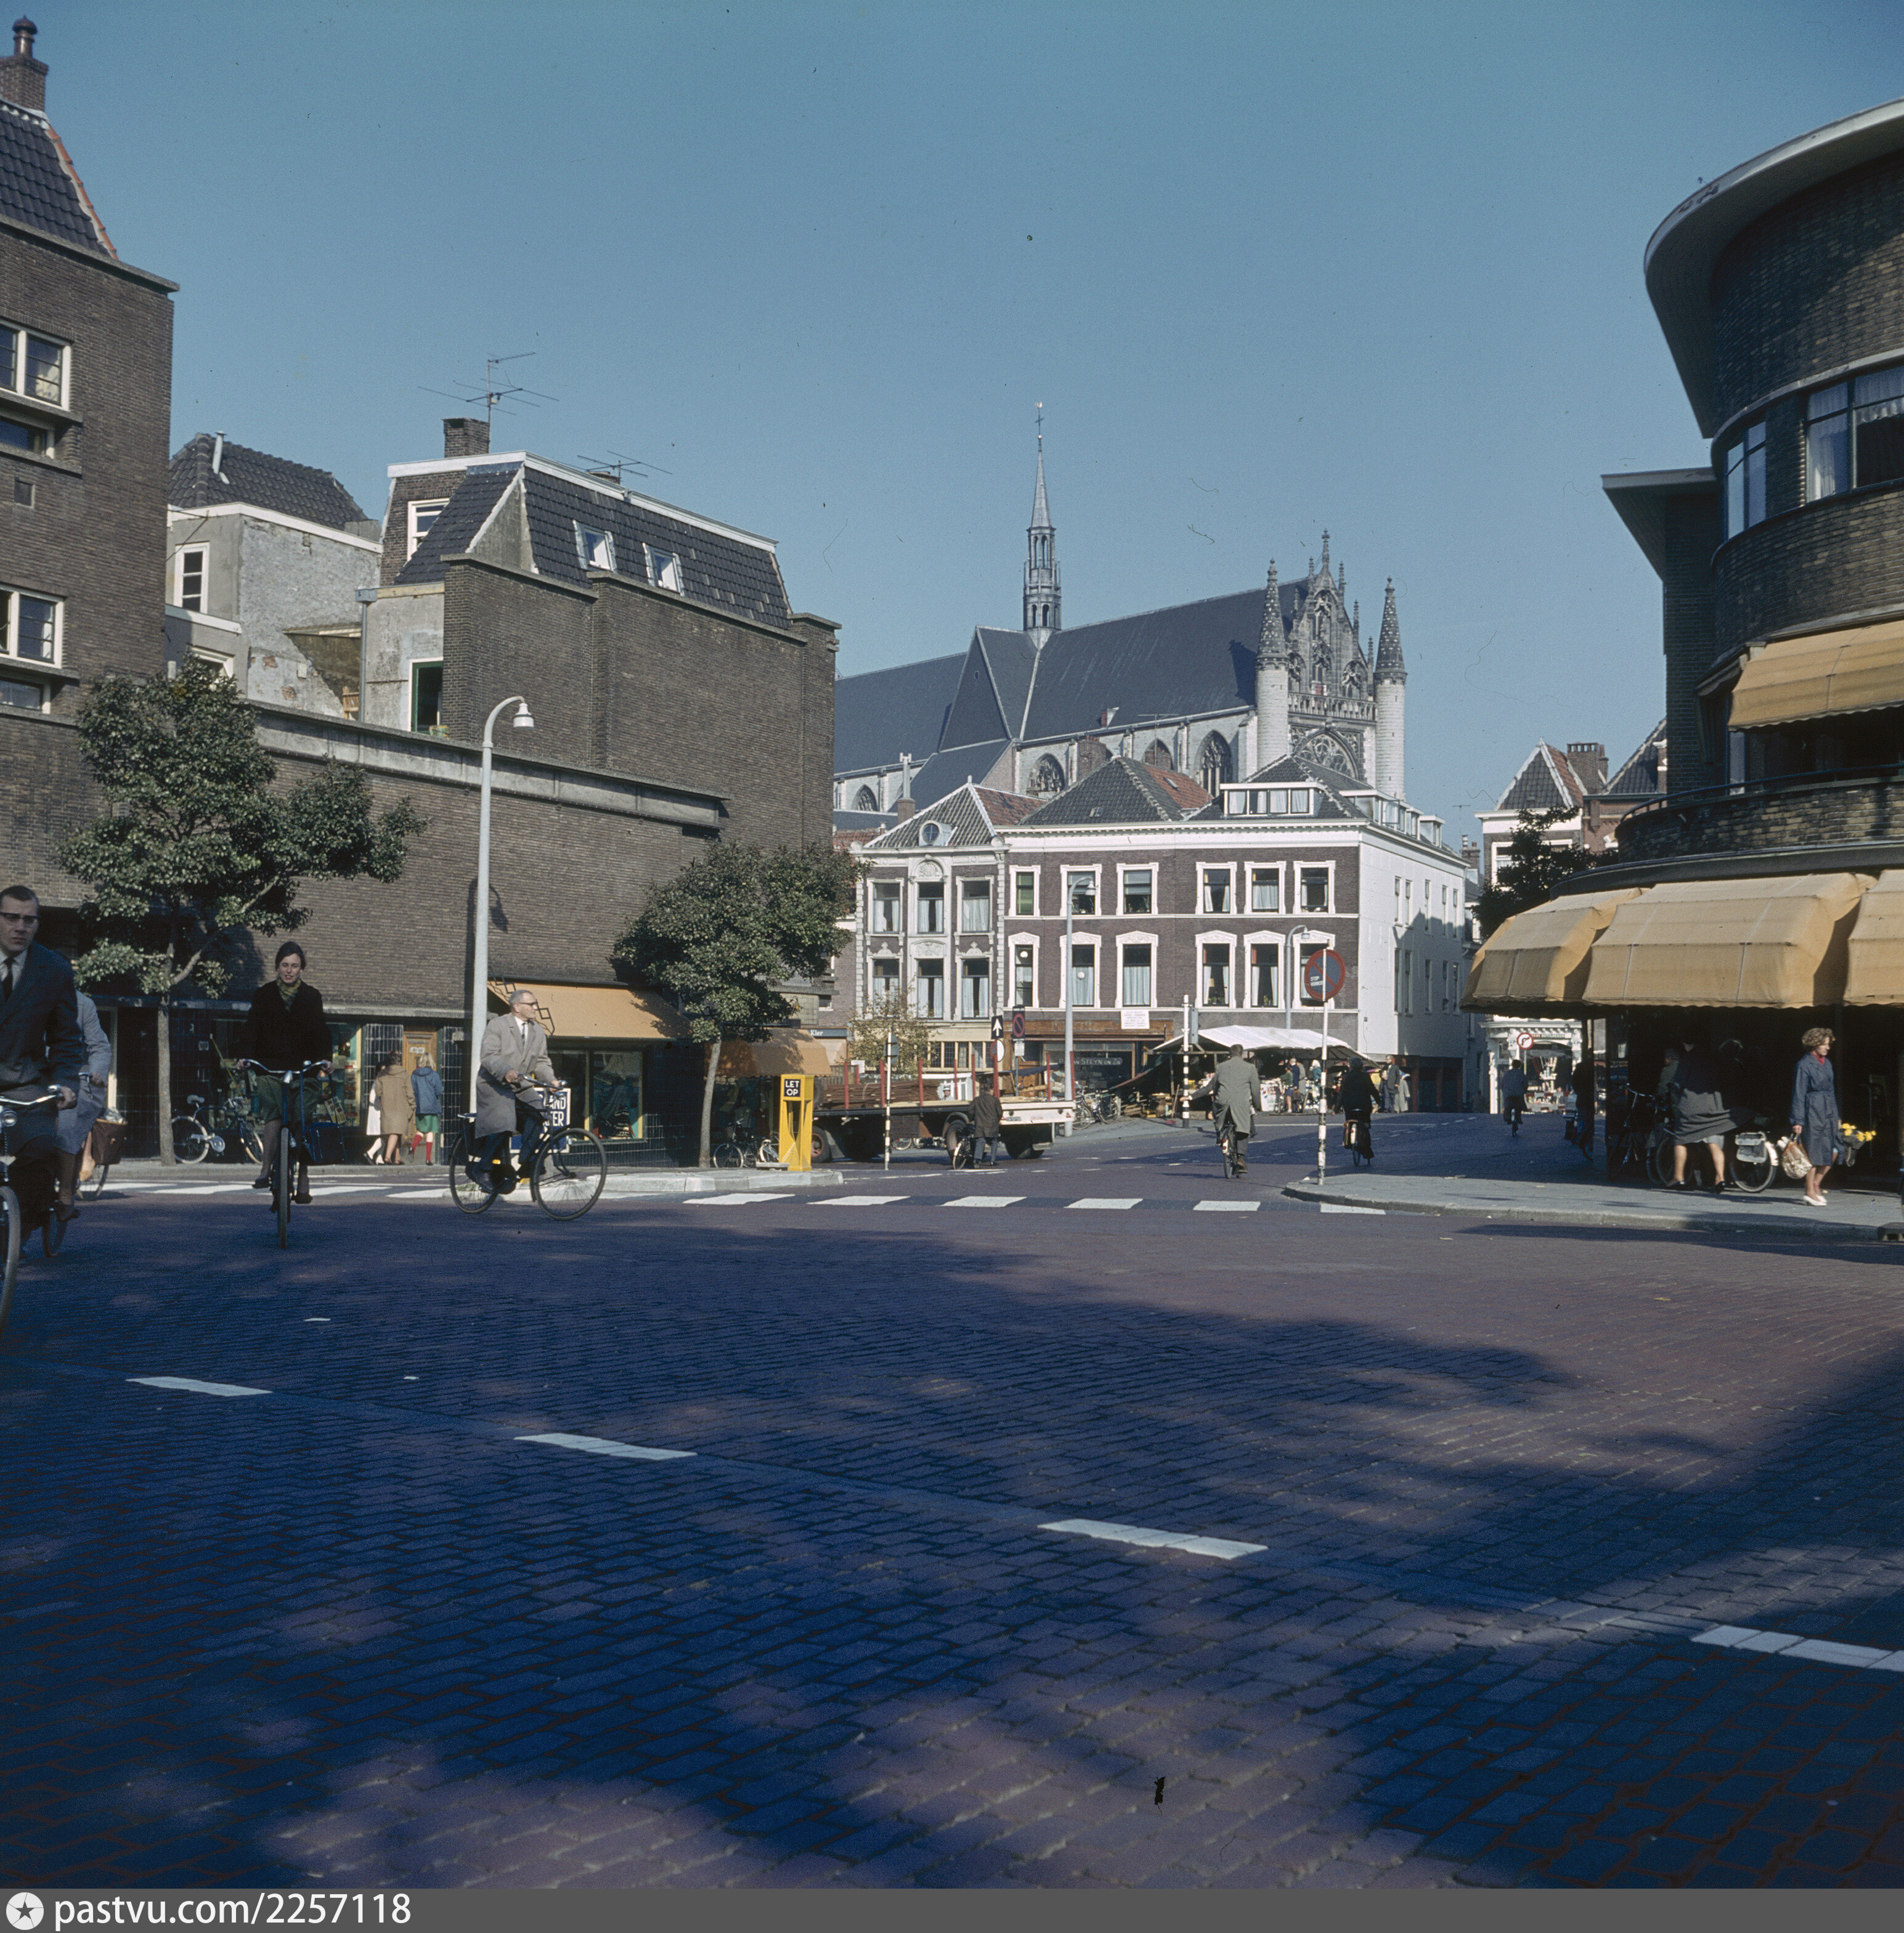1904x1933 pixels.
Task: Click the yellow LET OP post
Action: (x=795, y=1121)
